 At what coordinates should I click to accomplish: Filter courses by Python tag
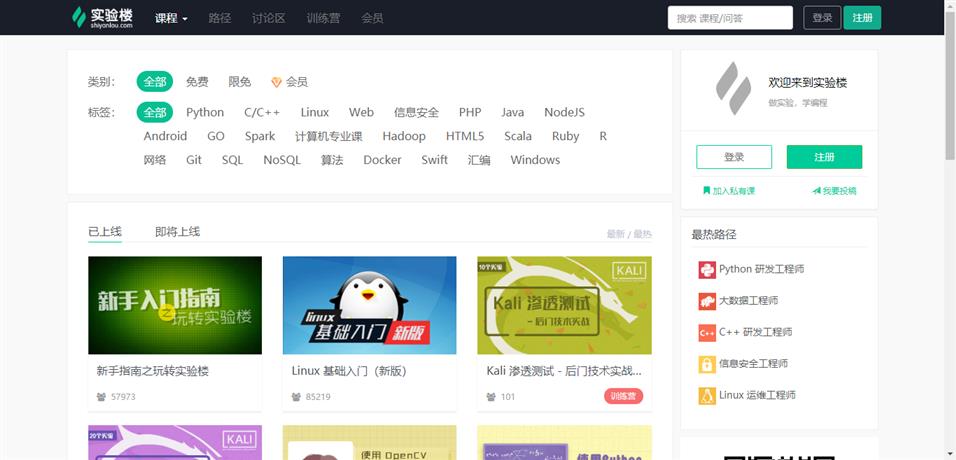pyautogui.click(x=205, y=112)
